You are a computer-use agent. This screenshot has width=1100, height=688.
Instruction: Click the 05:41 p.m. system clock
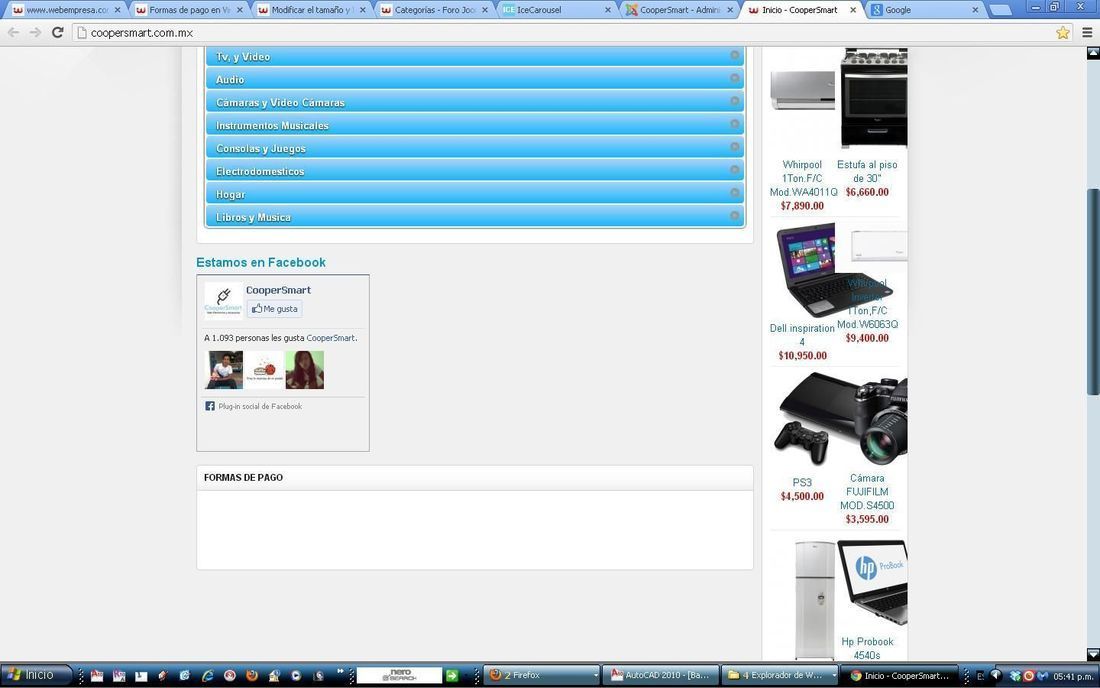(x=1073, y=676)
